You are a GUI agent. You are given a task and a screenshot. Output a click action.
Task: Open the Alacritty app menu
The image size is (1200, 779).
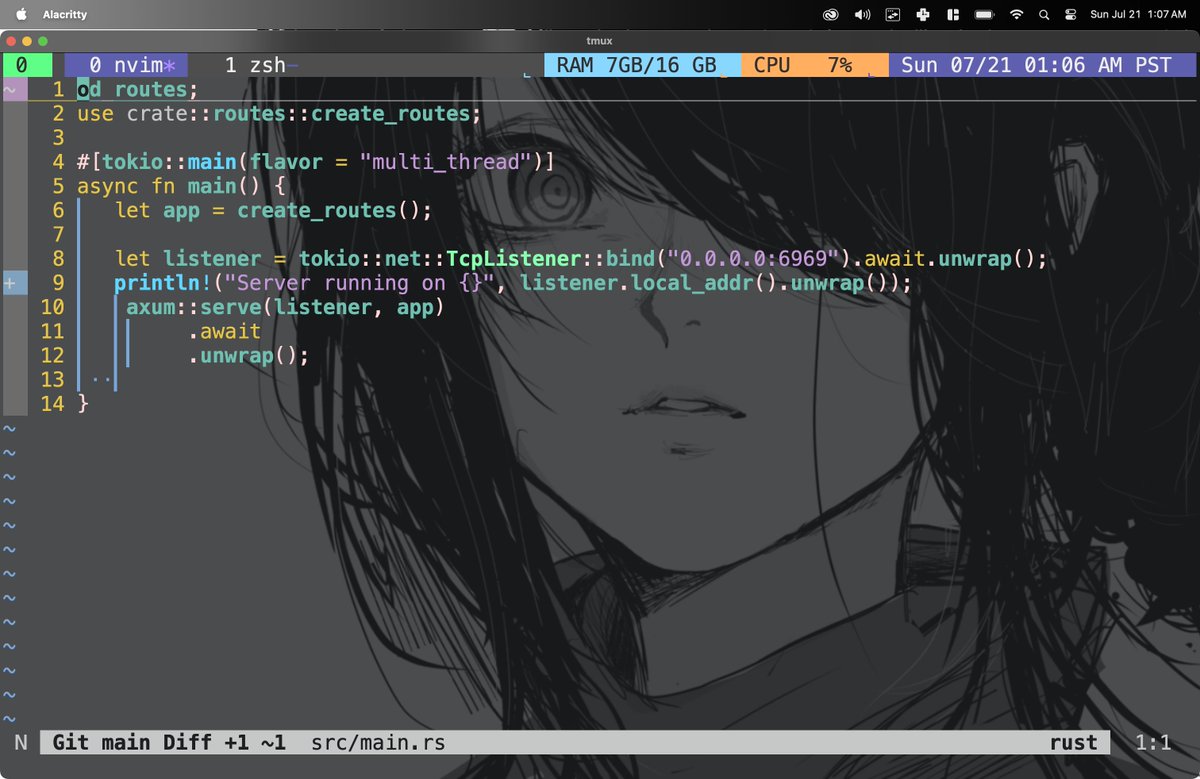64,15
